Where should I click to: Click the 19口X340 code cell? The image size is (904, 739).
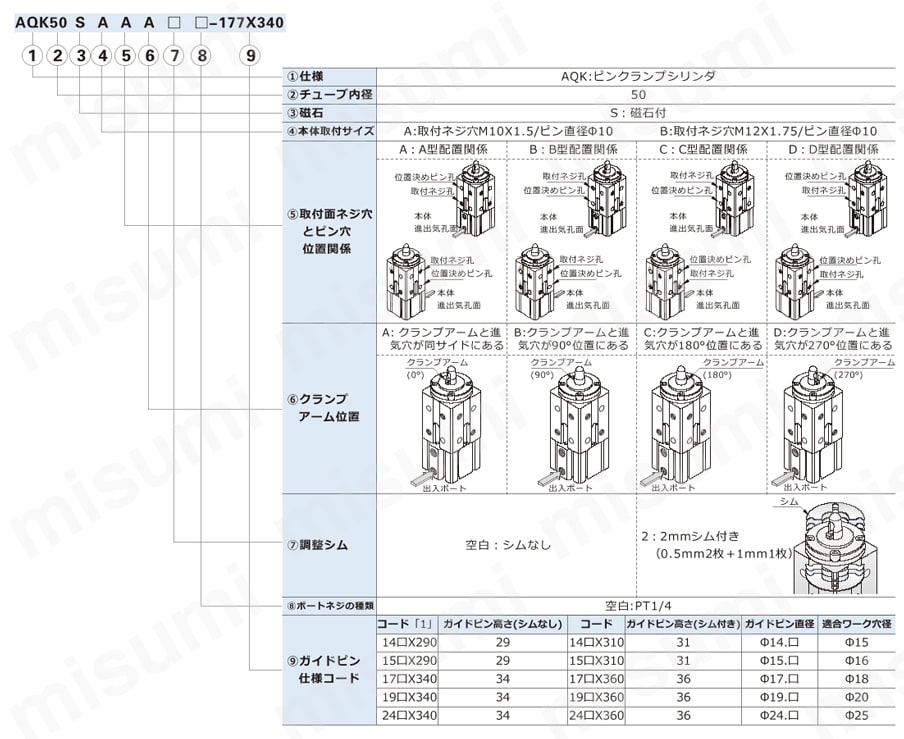point(409,697)
